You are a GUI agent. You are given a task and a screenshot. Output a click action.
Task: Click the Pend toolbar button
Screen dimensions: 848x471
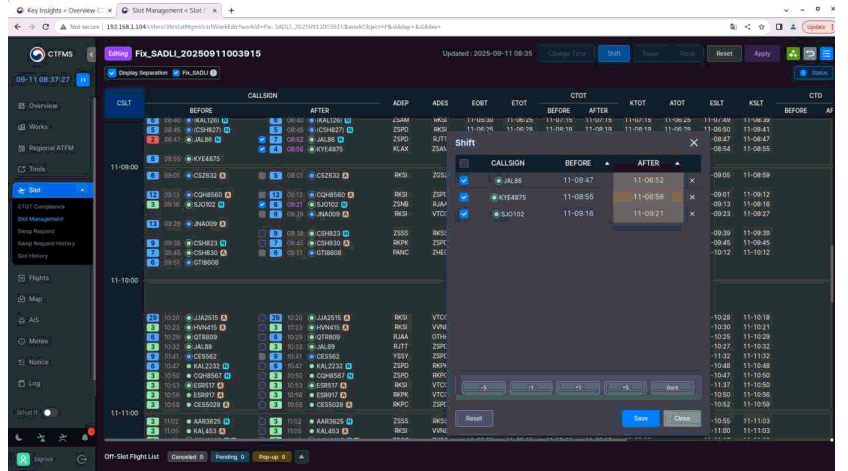pos(687,54)
